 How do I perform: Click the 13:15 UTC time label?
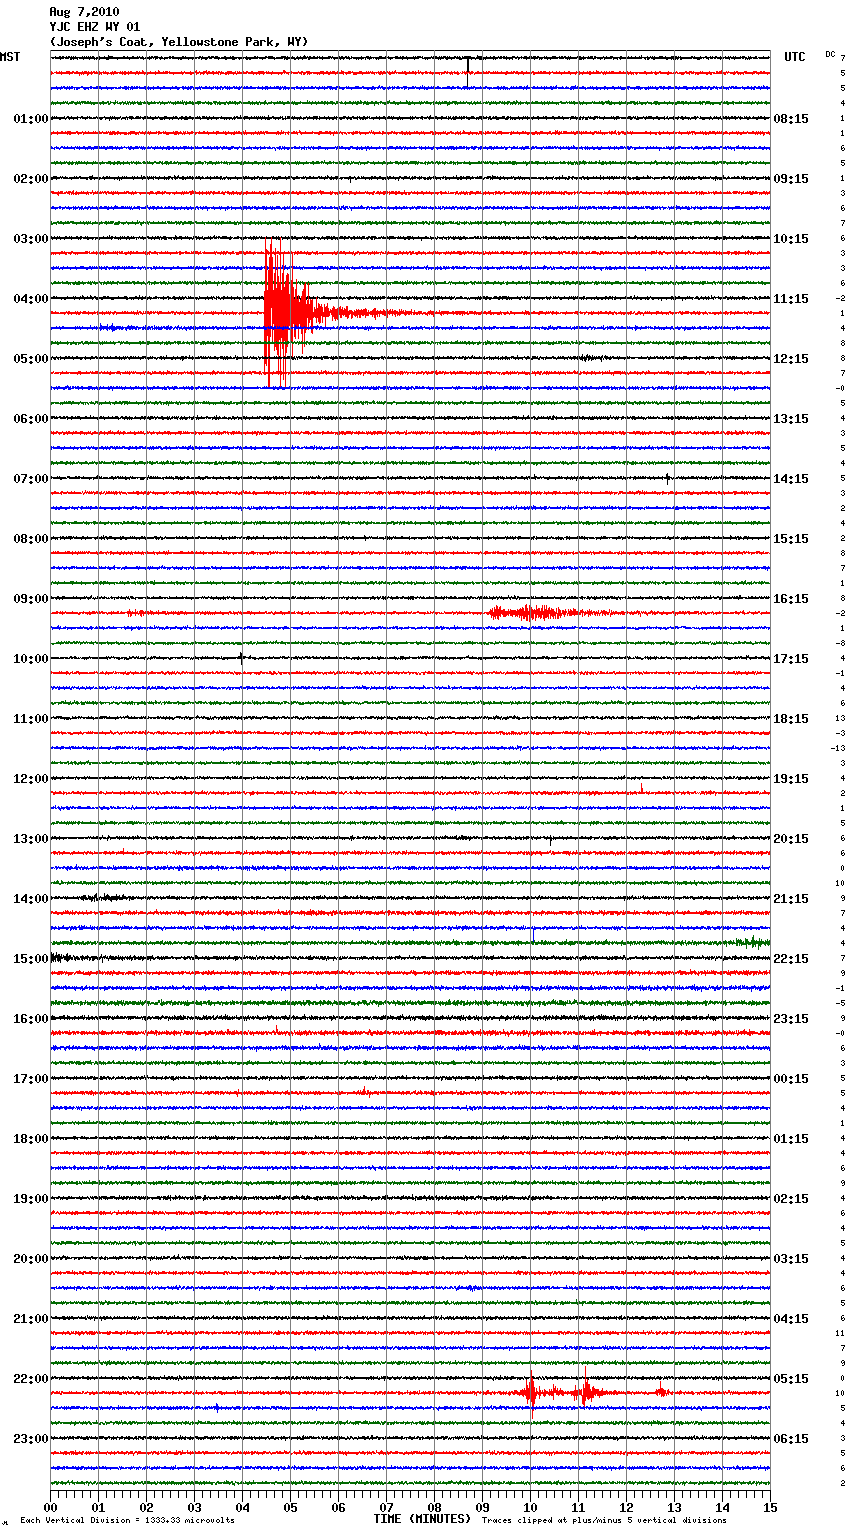[x=791, y=419]
